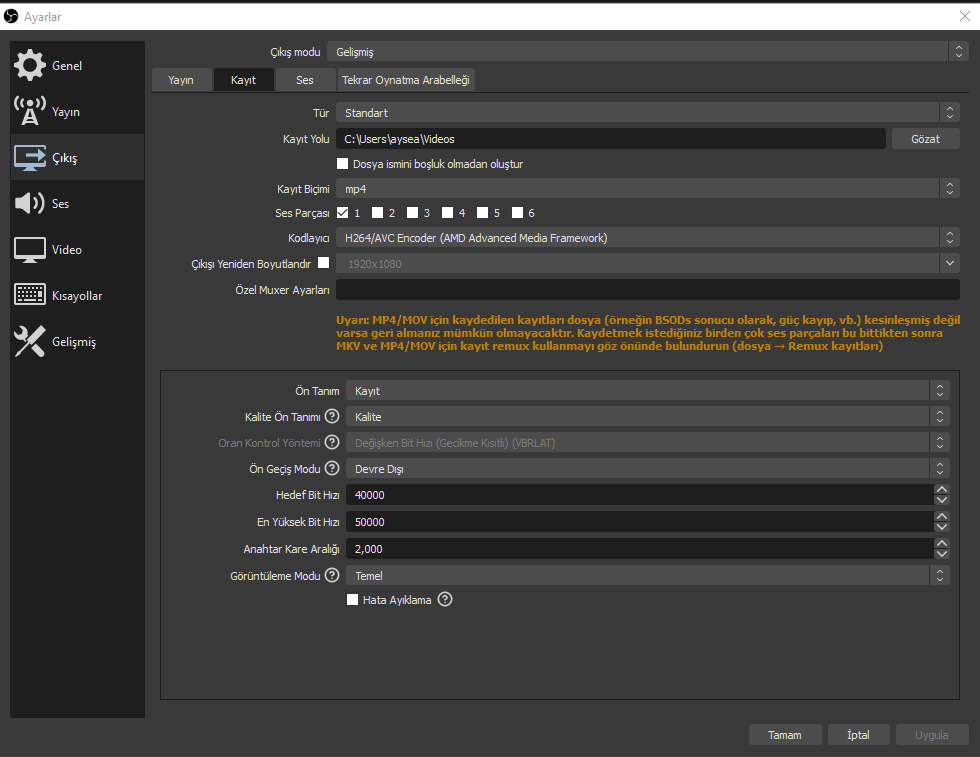The width and height of the screenshot is (980, 757).
Task: Open the Kodlayıcı encoder dropdown
Action: pos(647,238)
